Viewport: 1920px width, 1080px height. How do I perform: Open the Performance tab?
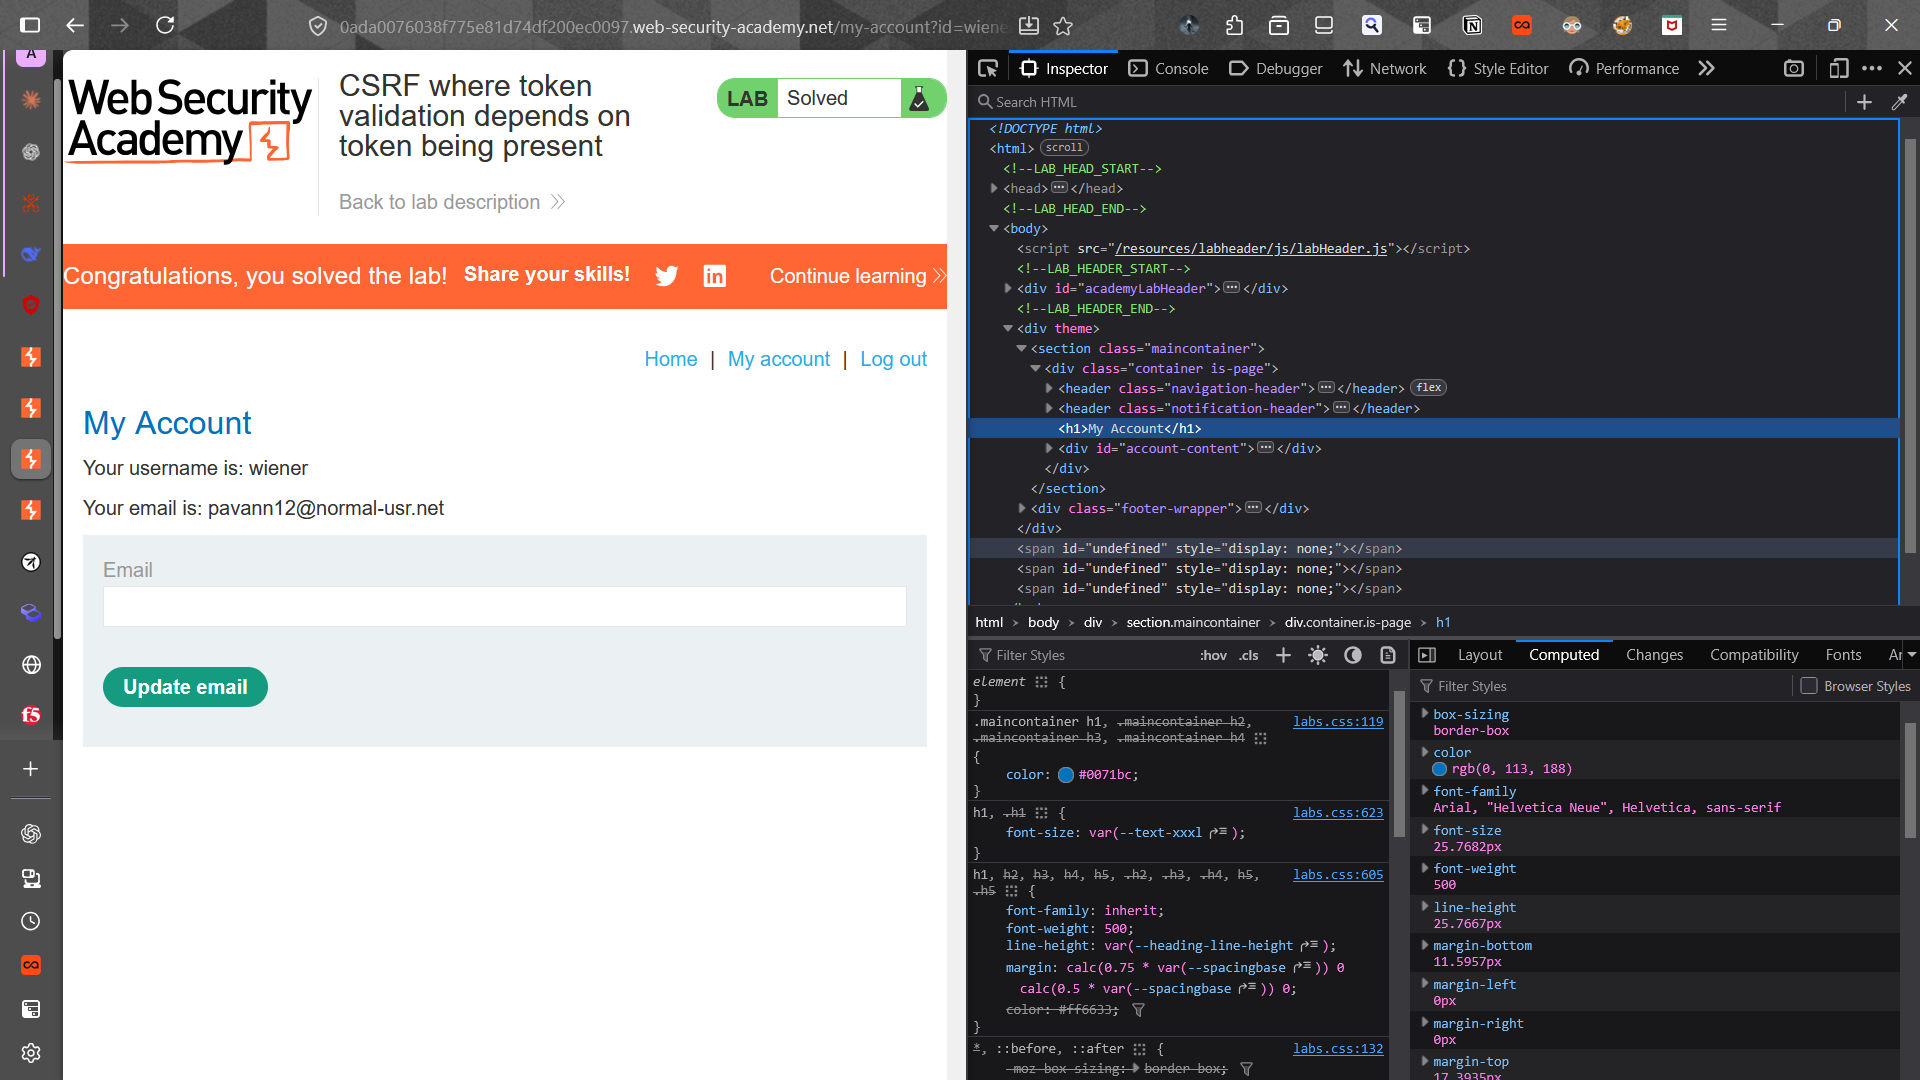point(1624,68)
